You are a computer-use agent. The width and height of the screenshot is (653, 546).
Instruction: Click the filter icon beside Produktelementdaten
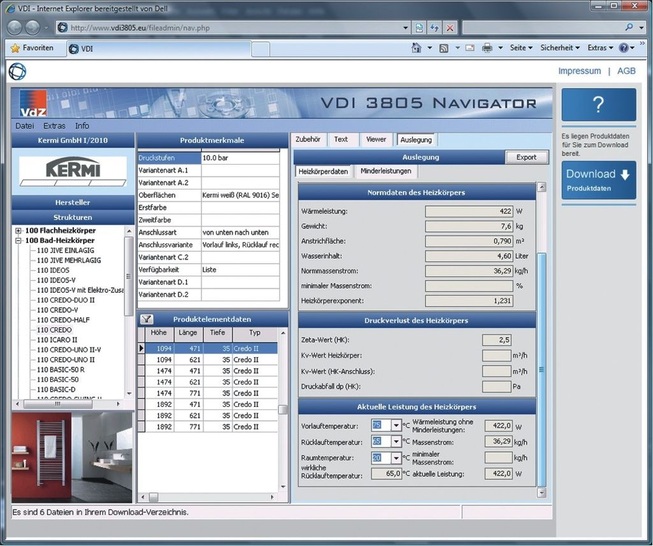[147, 319]
